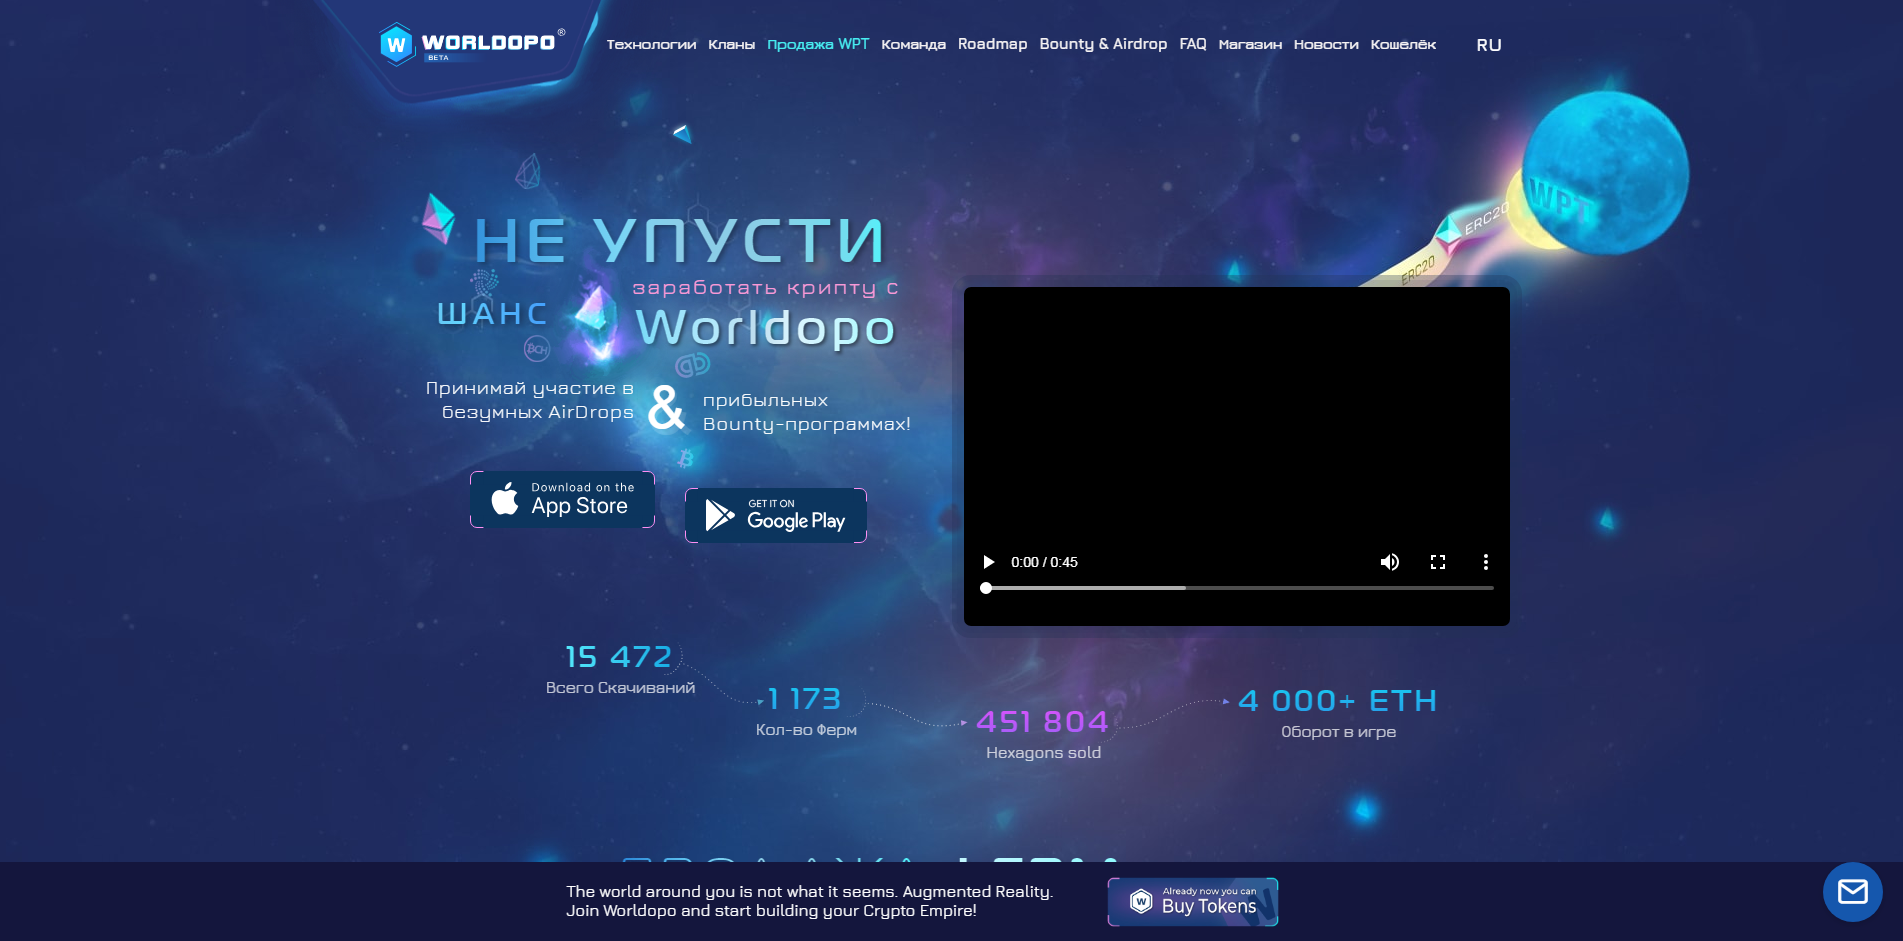
Task: Download on the App Store
Action: 562,499
